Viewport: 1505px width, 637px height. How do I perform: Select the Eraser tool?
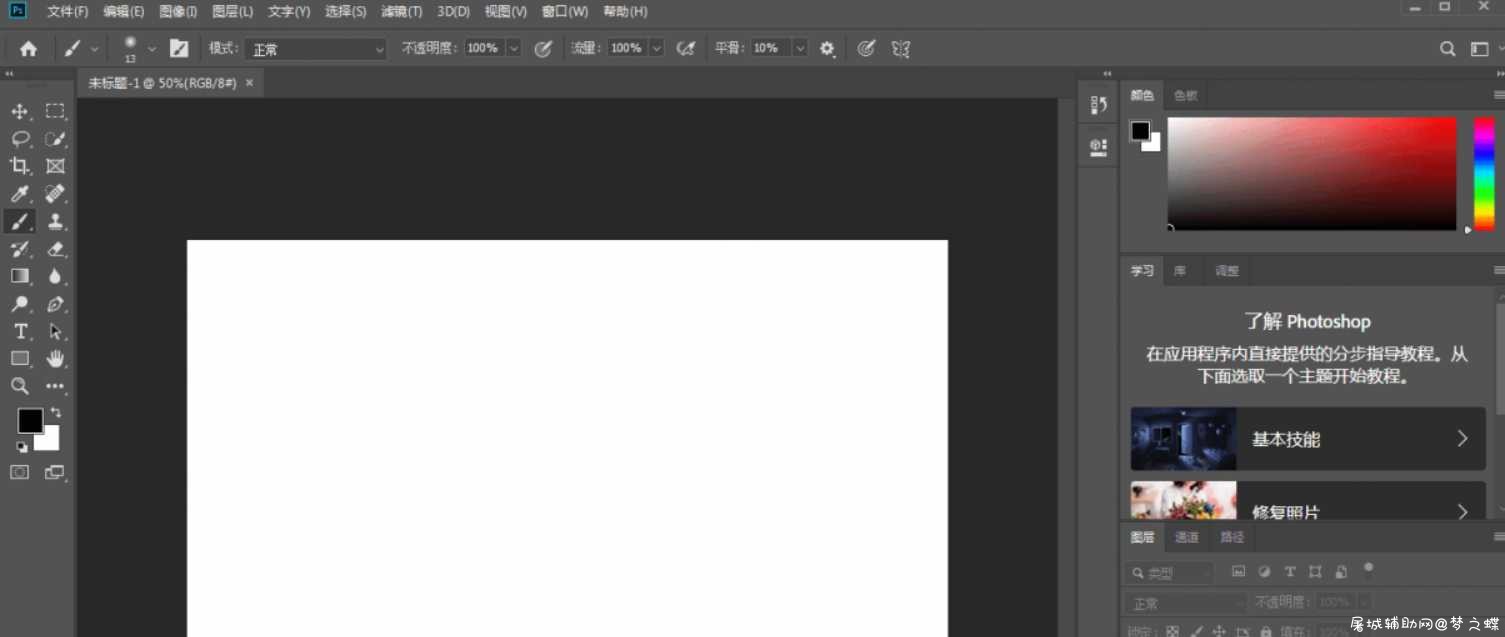[x=55, y=249]
